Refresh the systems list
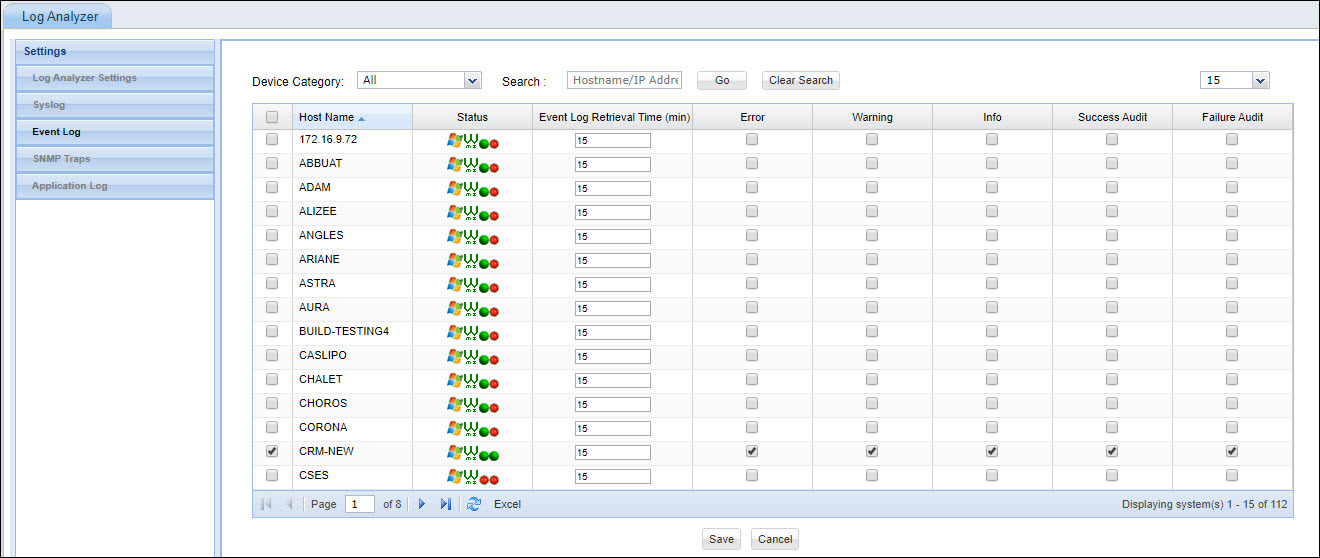1320x558 pixels. coord(474,504)
